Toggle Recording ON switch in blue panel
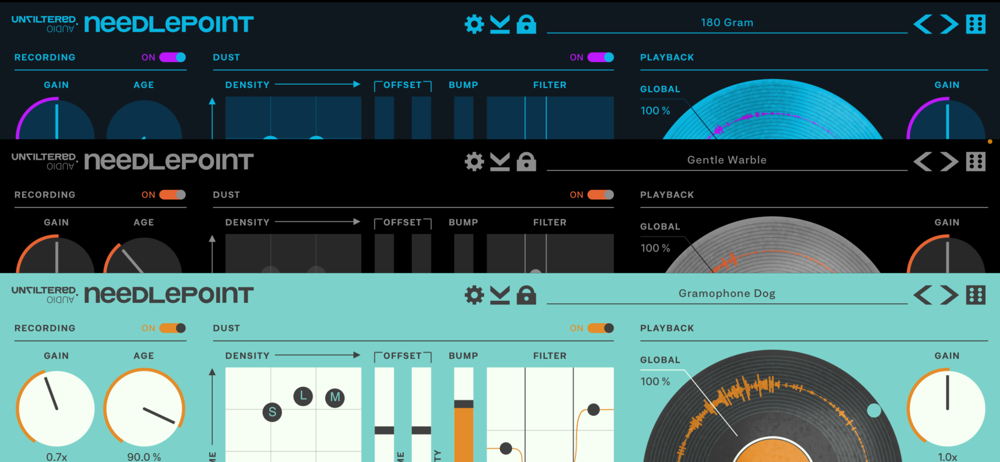 pos(172,57)
